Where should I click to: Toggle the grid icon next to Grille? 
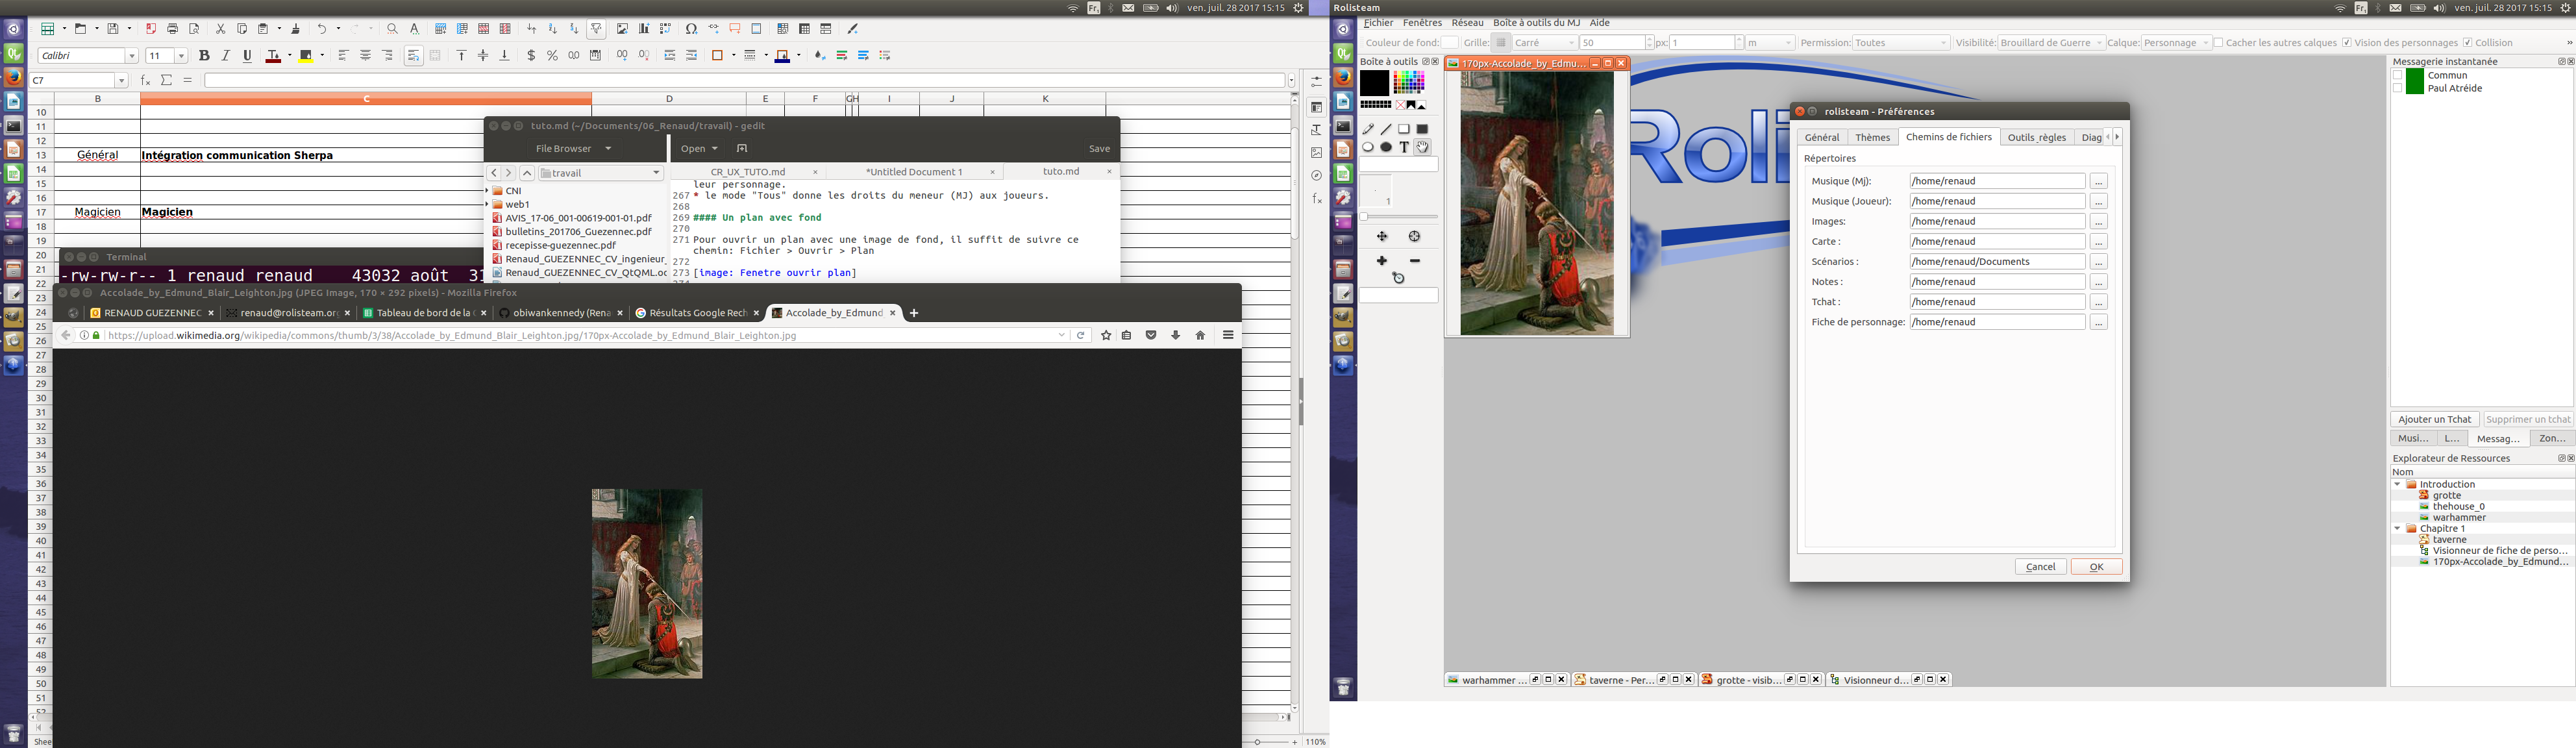tap(1501, 43)
